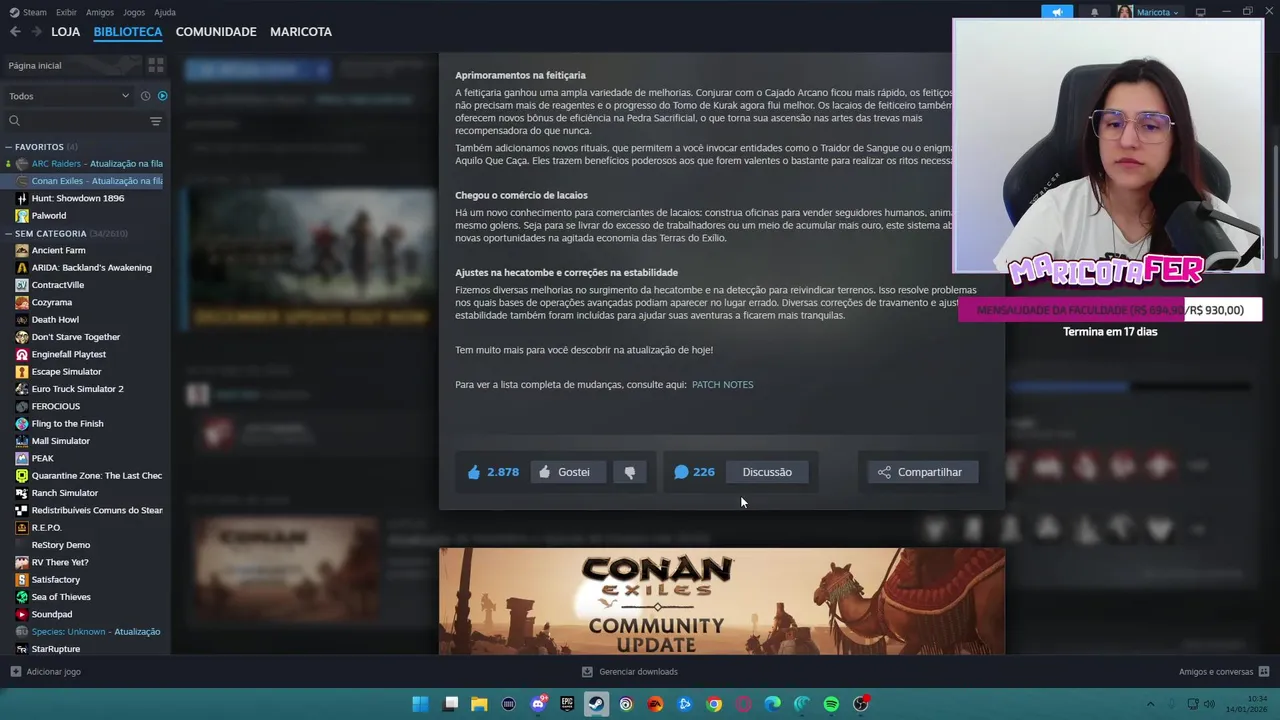
Task: Open Spotify from the taskbar
Action: (x=831, y=704)
